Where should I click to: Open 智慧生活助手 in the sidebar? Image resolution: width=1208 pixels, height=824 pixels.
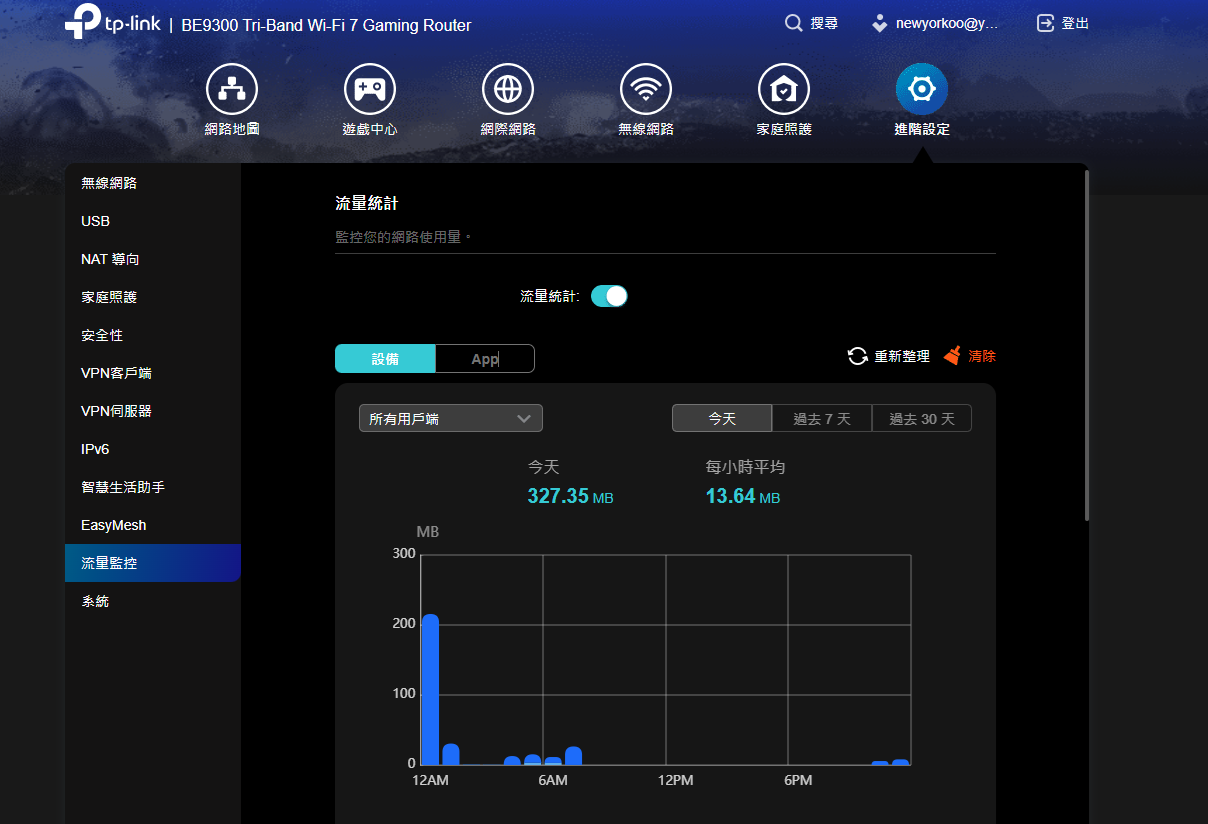click(153, 487)
